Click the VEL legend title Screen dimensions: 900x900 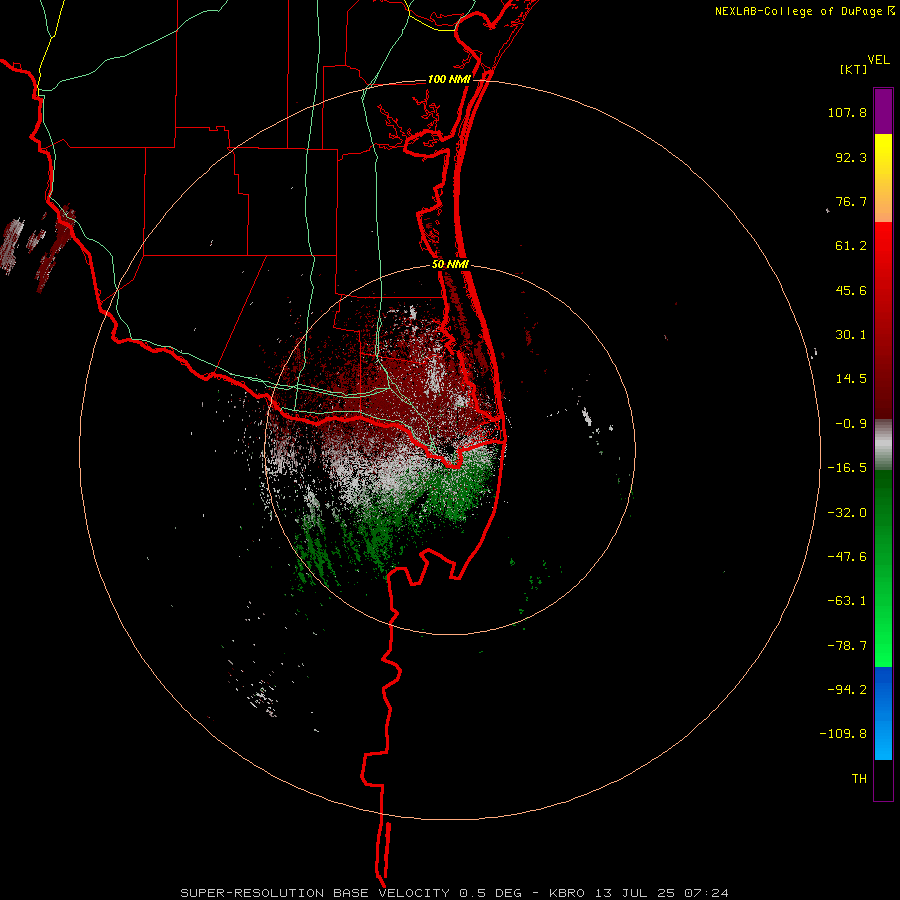click(x=878, y=60)
